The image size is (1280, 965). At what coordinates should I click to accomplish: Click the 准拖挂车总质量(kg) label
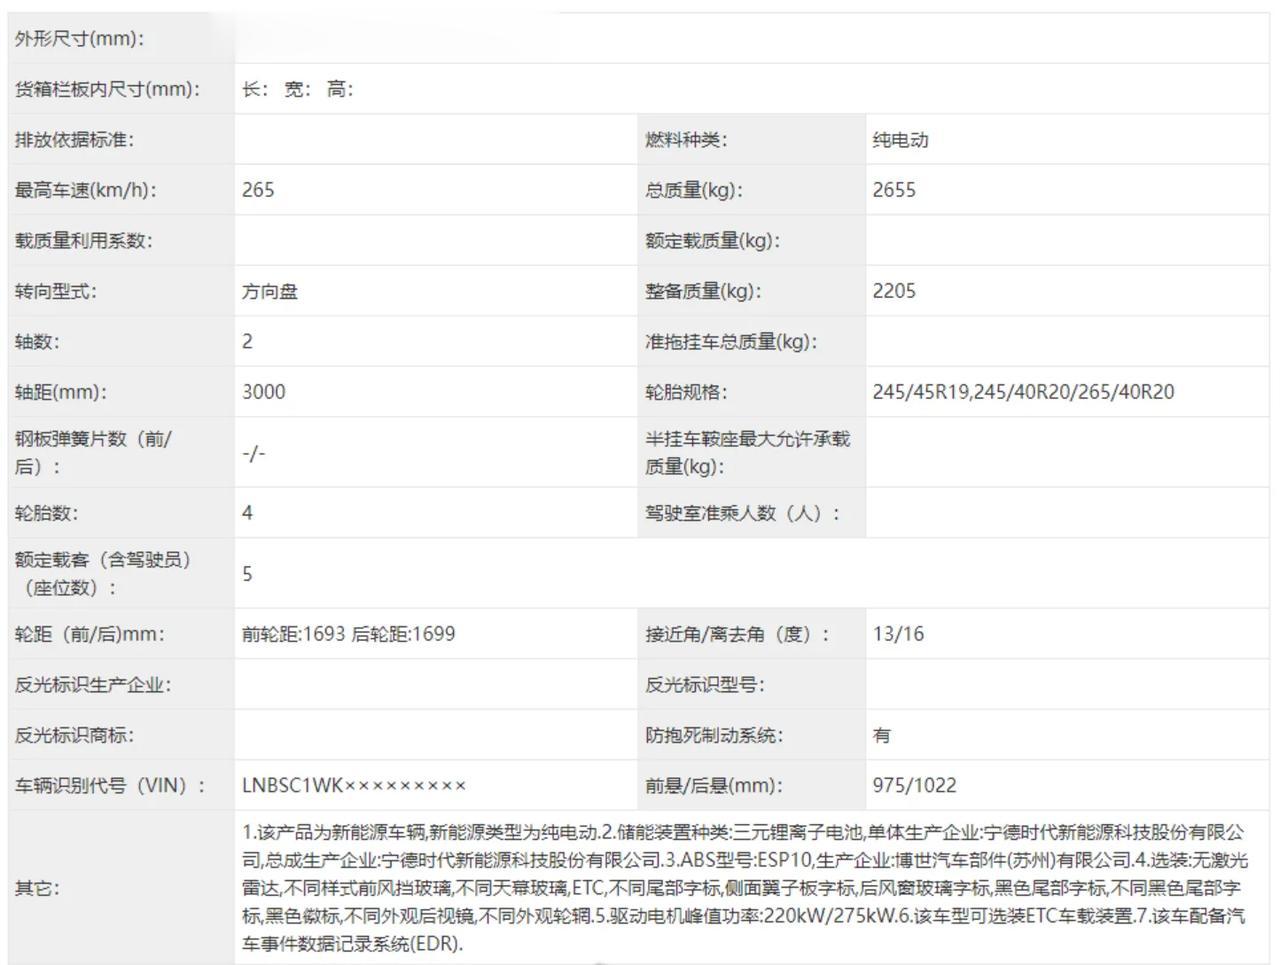point(731,342)
